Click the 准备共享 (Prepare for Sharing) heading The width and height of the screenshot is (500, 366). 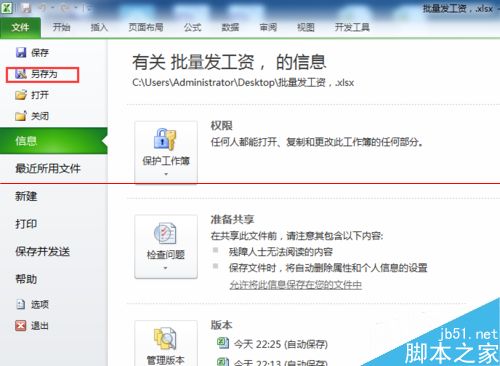pos(232,219)
